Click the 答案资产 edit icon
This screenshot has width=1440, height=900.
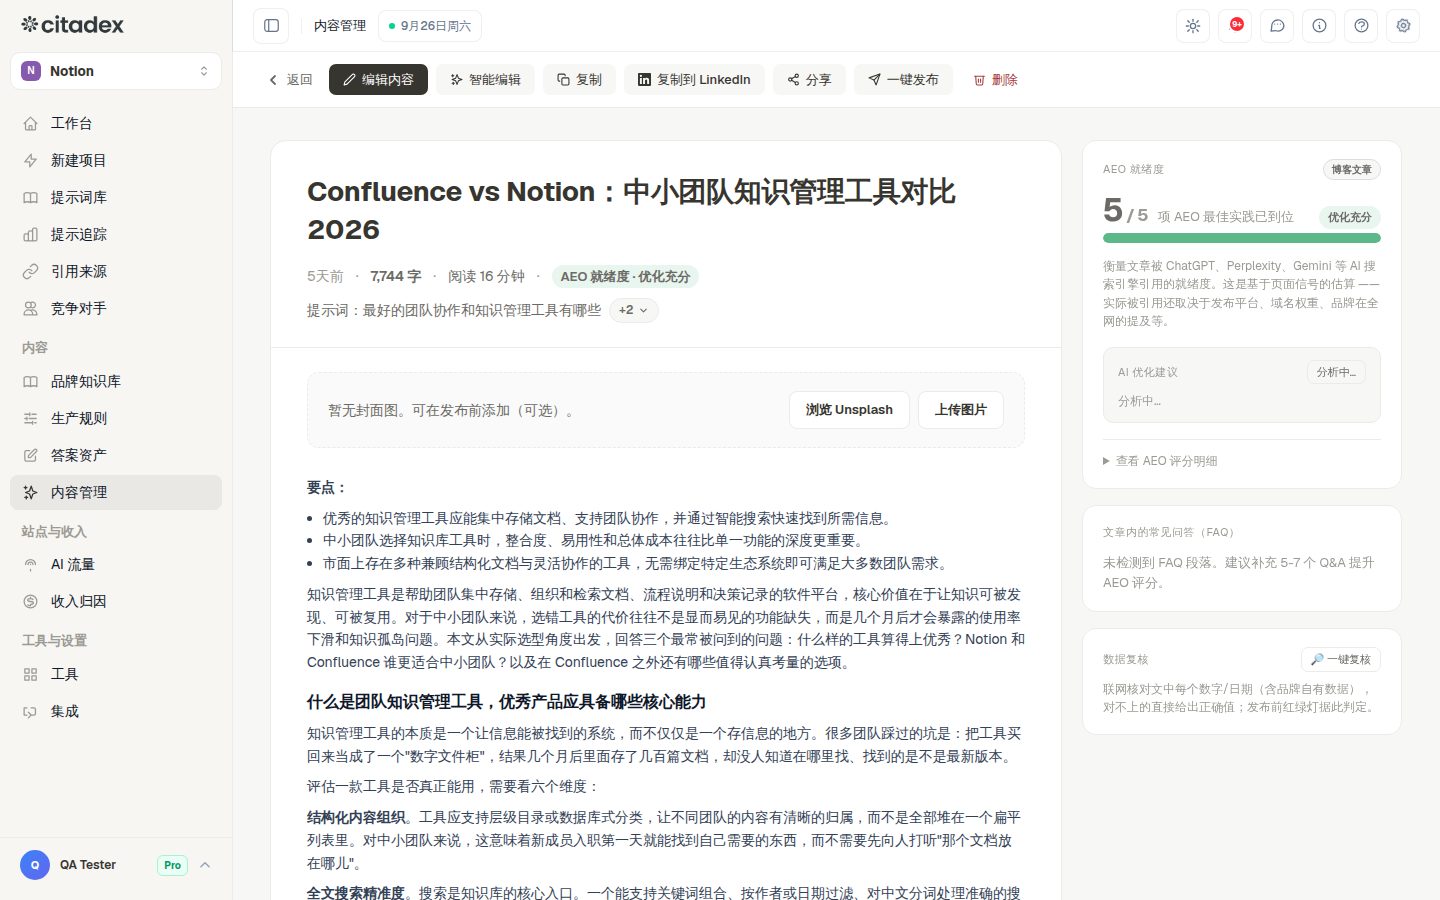click(x=30, y=455)
